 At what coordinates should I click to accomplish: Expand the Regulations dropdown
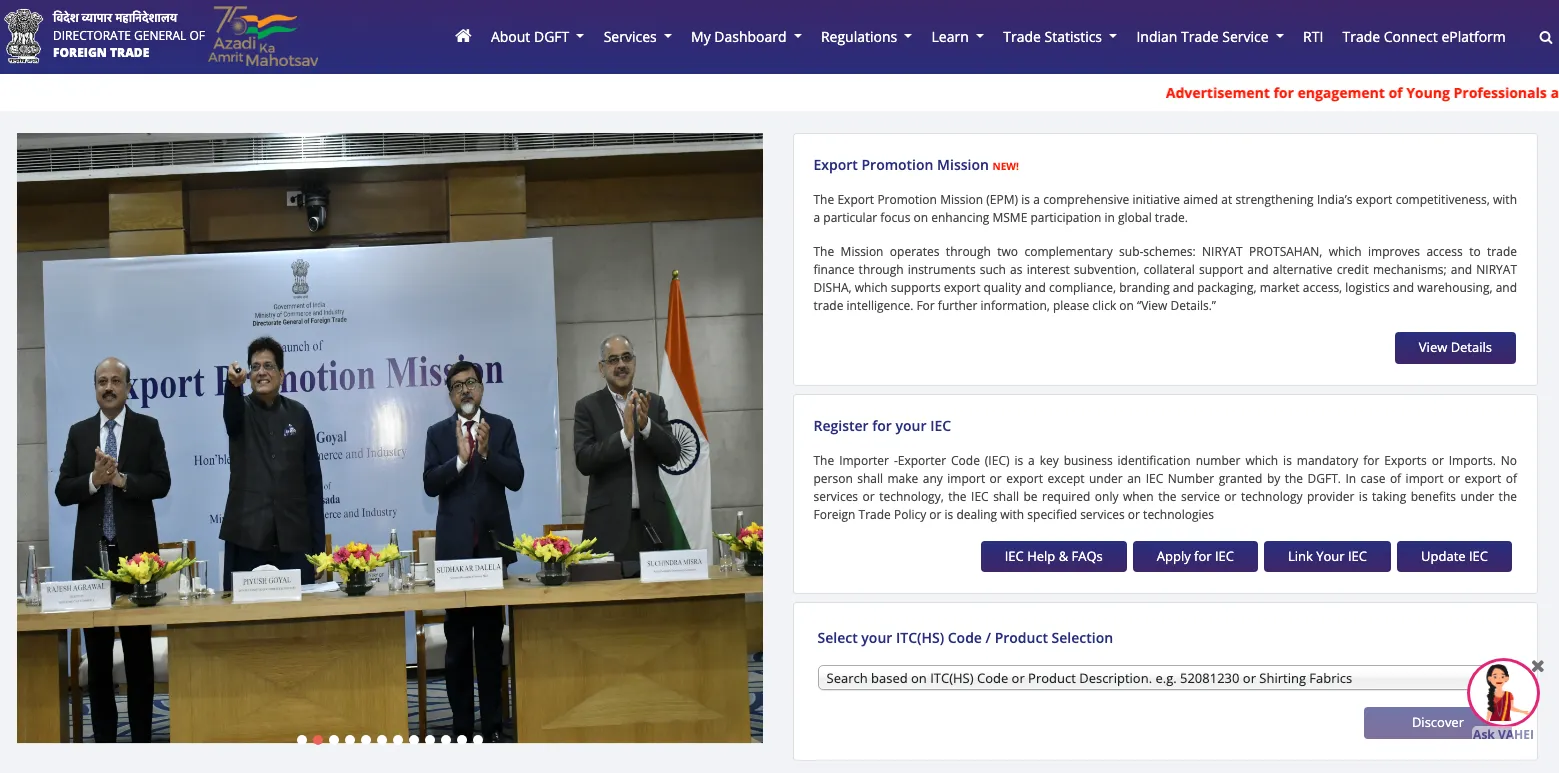866,37
